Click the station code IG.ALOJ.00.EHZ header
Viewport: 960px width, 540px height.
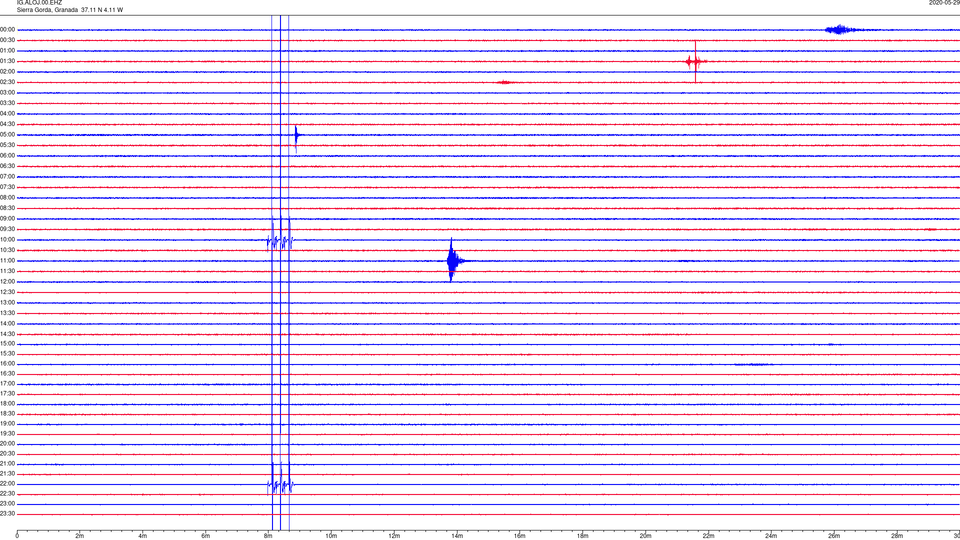pyautogui.click(x=39, y=2)
